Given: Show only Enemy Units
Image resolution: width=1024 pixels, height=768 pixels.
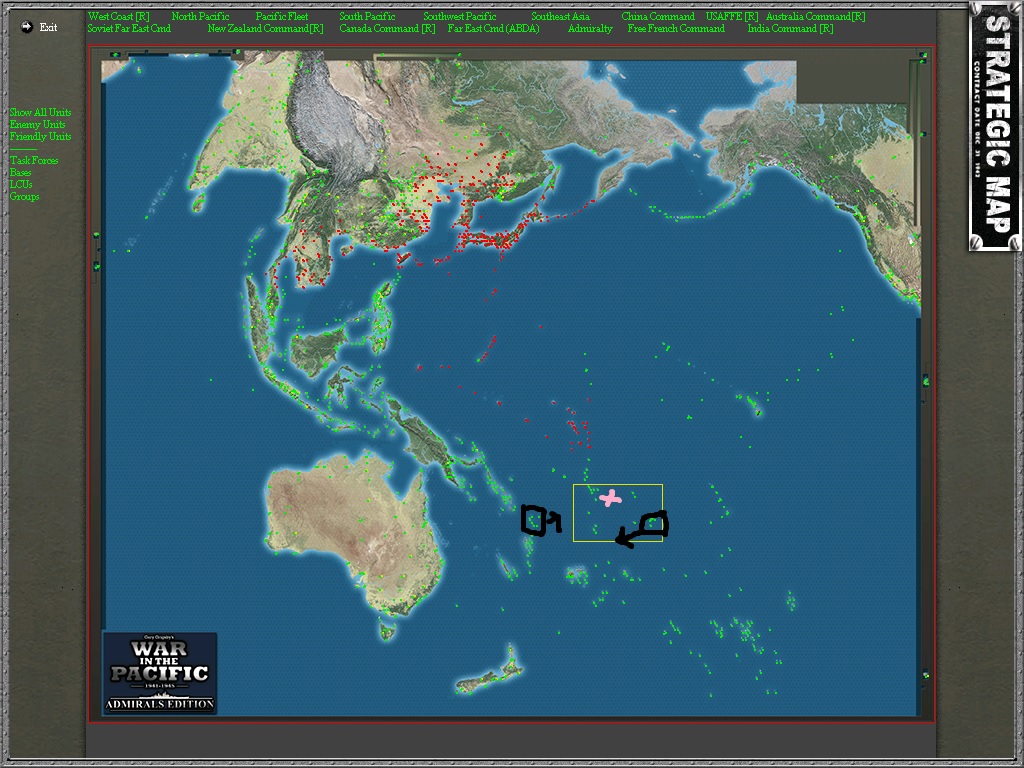Looking at the screenshot, I should (x=37, y=124).
